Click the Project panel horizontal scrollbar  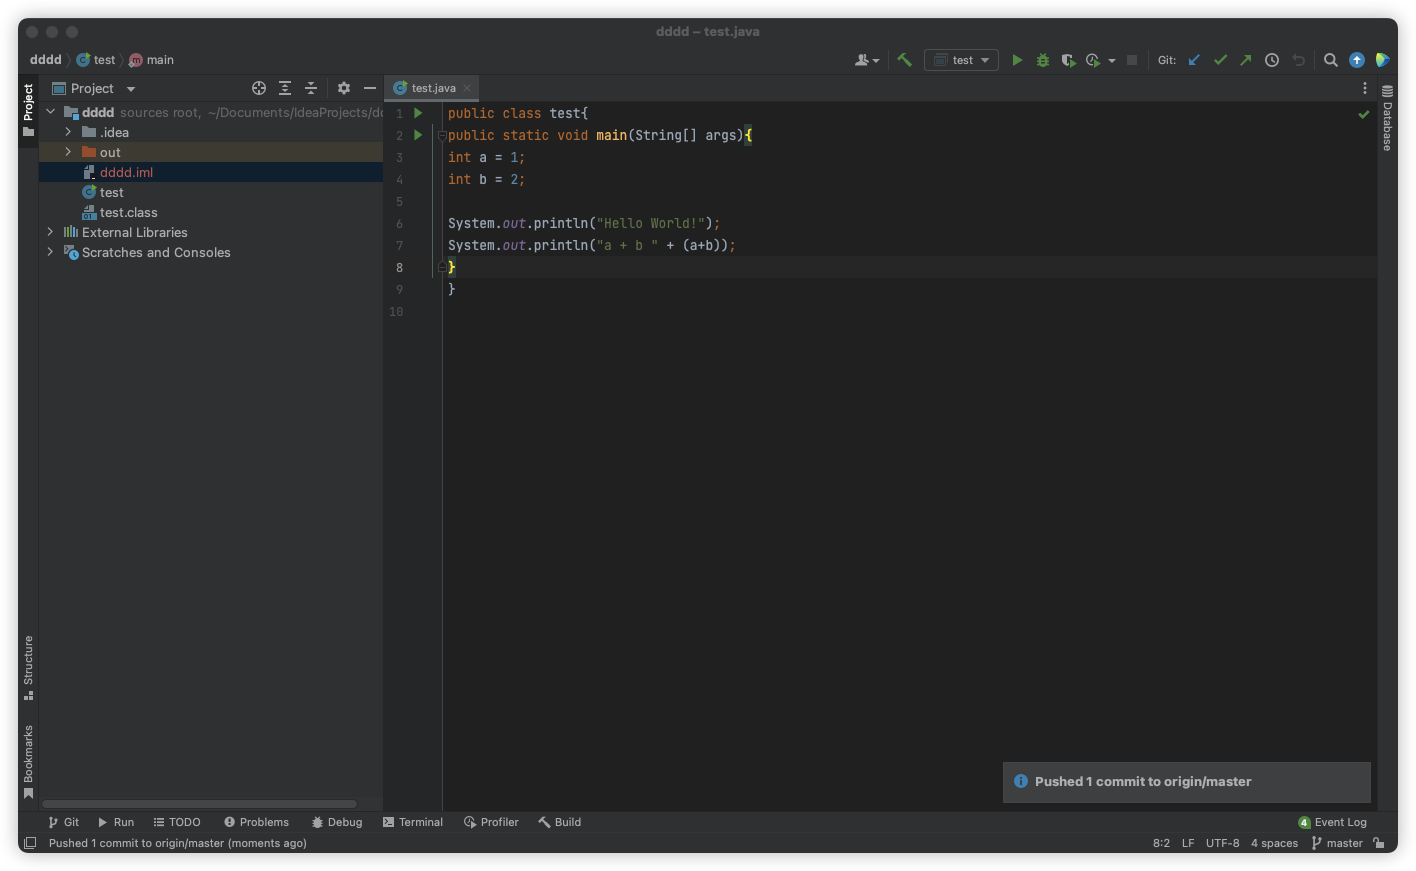point(199,804)
